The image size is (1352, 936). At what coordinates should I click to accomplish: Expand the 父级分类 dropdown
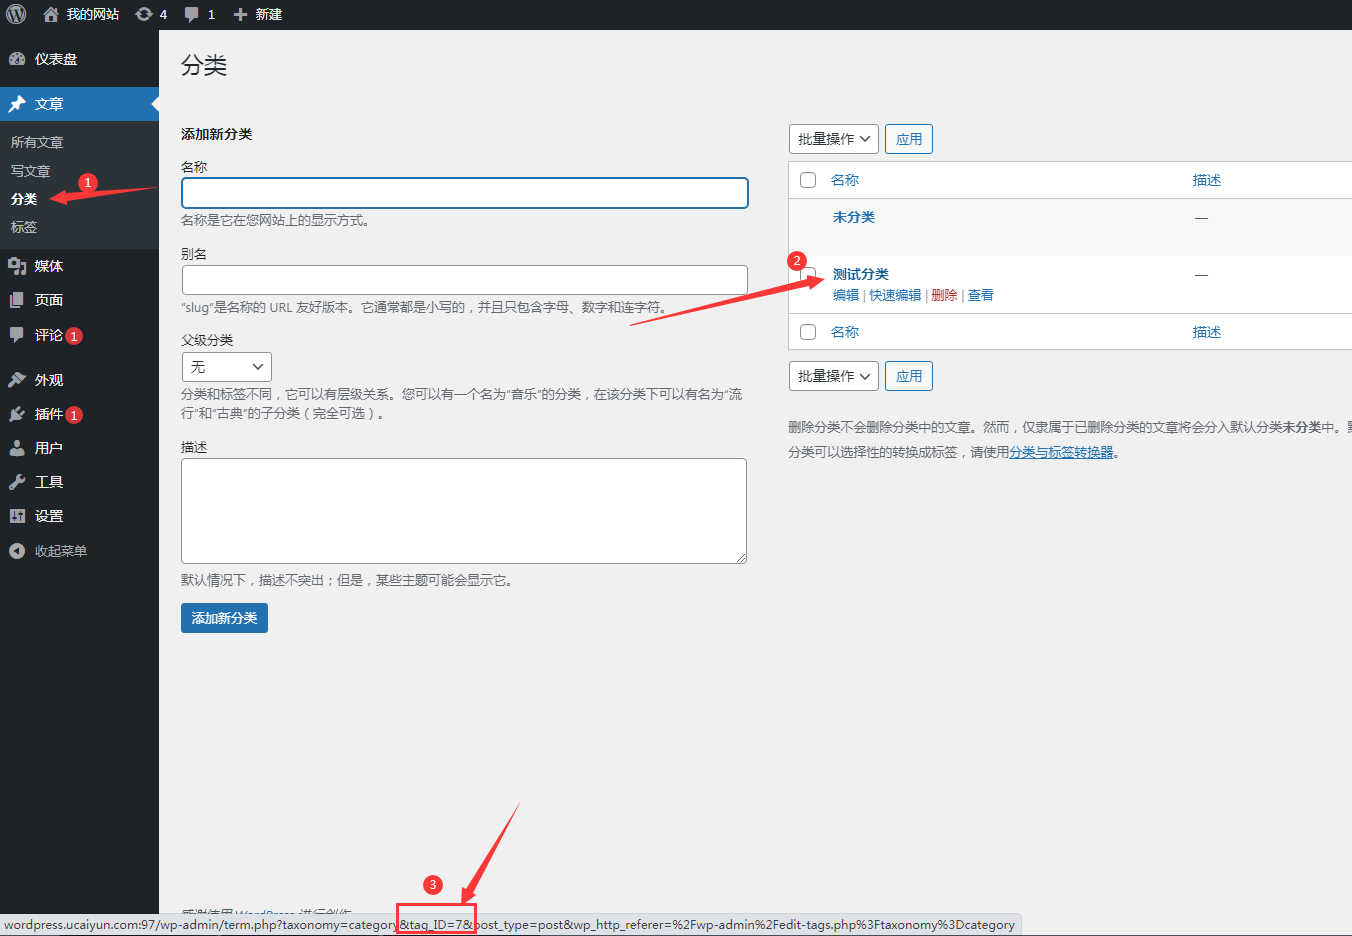point(226,367)
